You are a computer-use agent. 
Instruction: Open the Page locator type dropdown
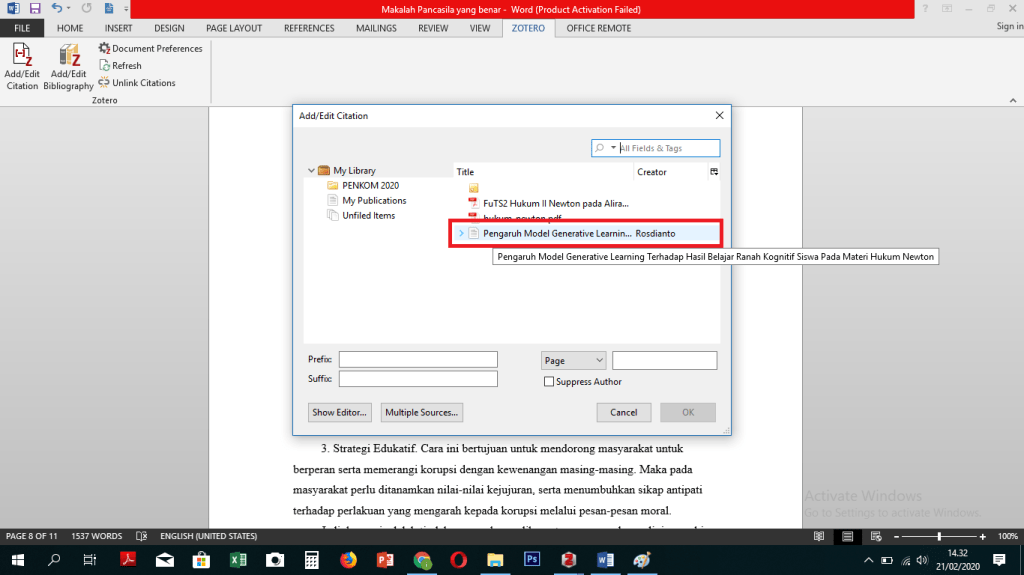point(573,360)
